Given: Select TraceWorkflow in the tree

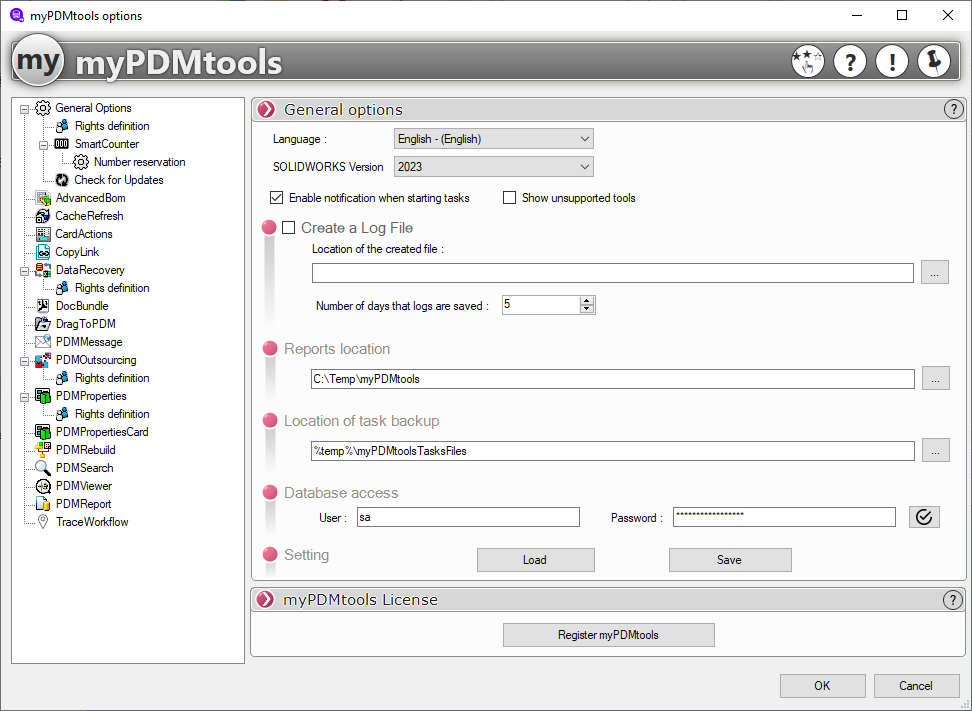Looking at the screenshot, I should point(91,522).
